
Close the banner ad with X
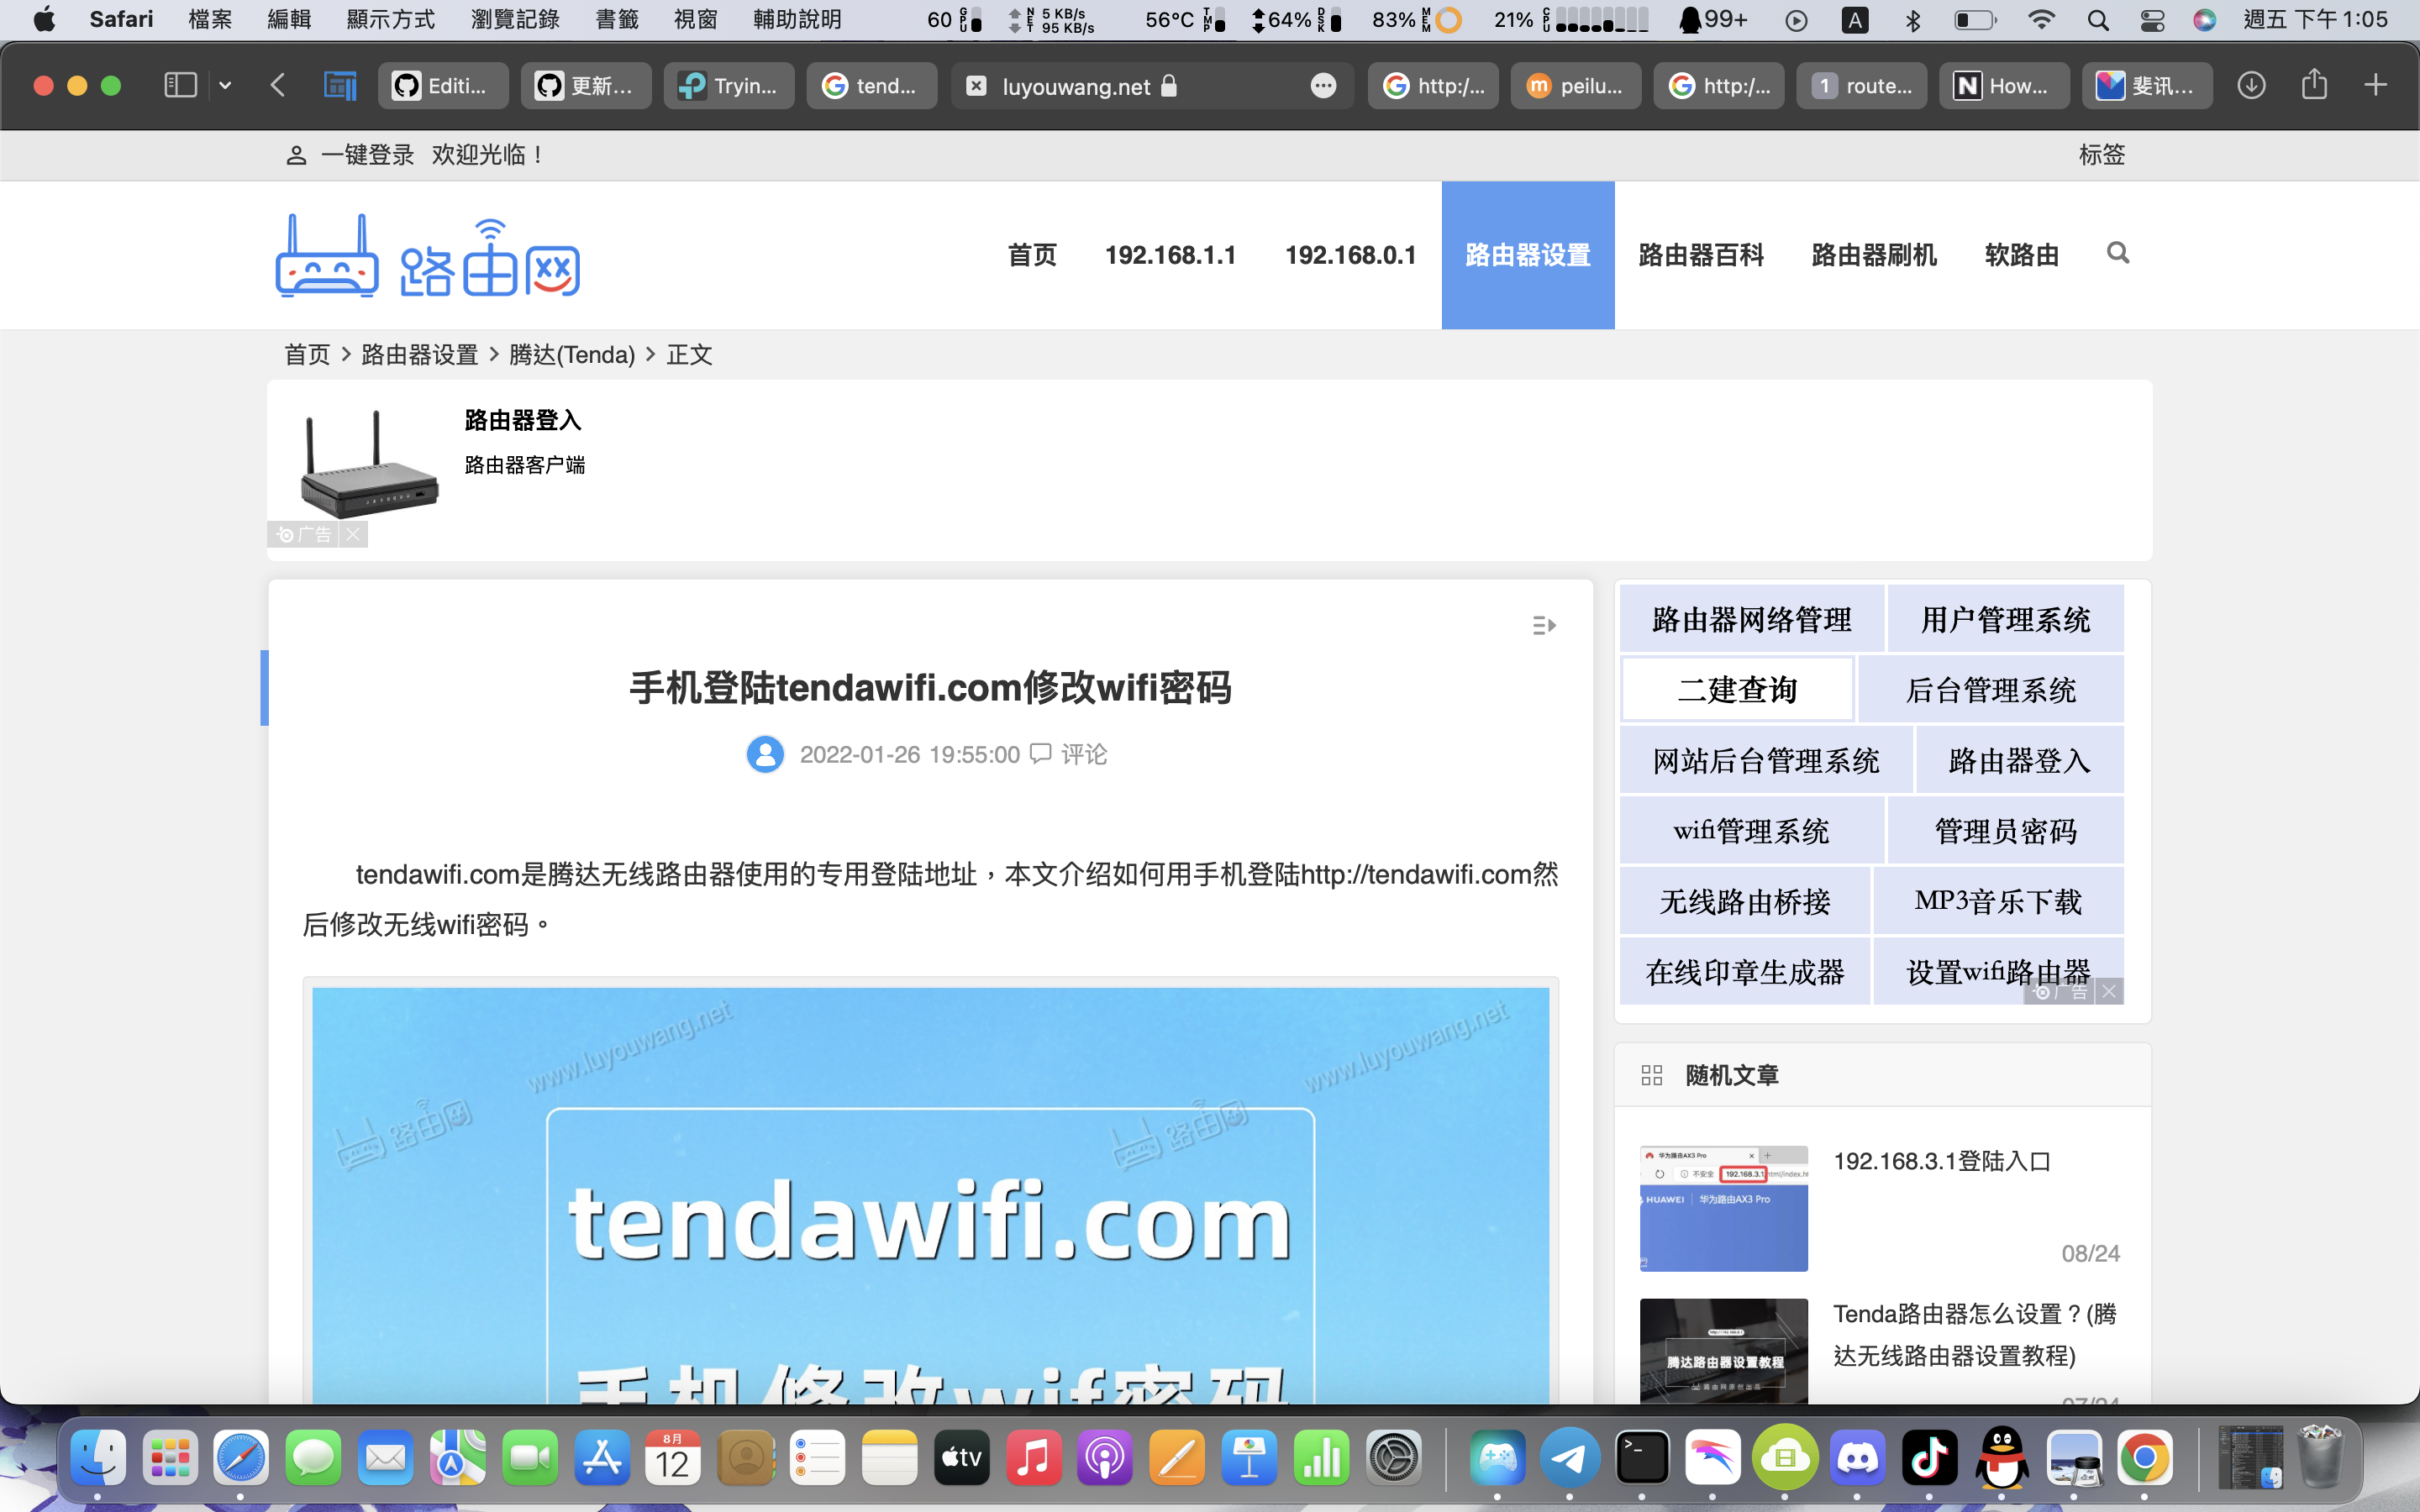(353, 534)
